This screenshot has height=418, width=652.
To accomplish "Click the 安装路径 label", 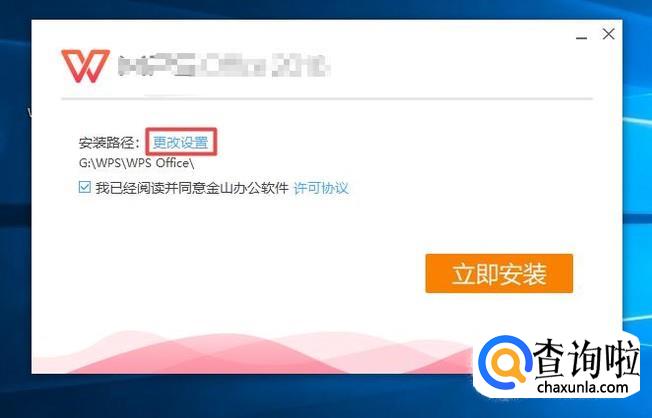I will [x=109, y=143].
